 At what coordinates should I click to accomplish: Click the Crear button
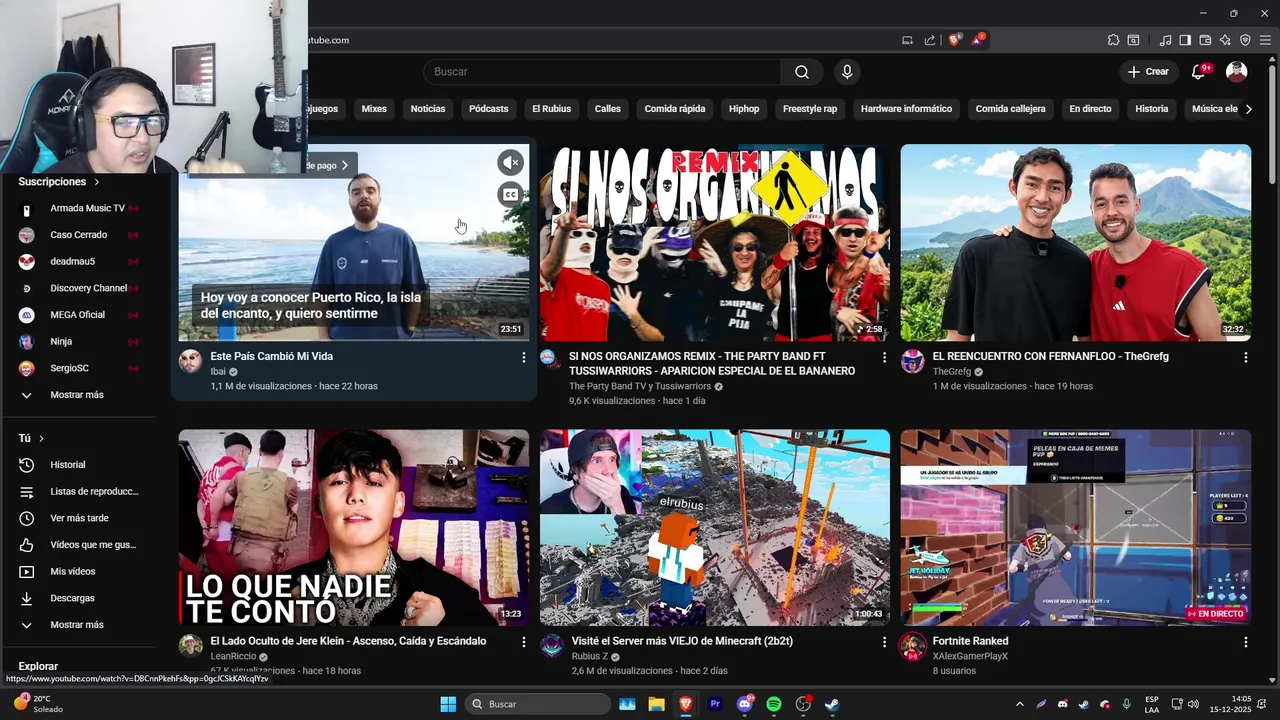pyautogui.click(x=1148, y=72)
